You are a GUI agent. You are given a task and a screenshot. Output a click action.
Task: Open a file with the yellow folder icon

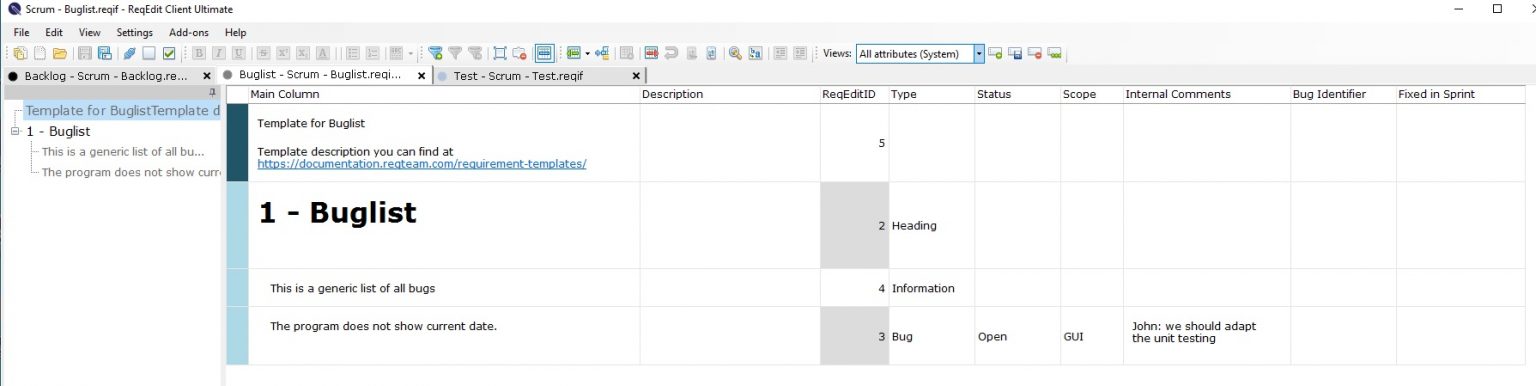click(60, 54)
